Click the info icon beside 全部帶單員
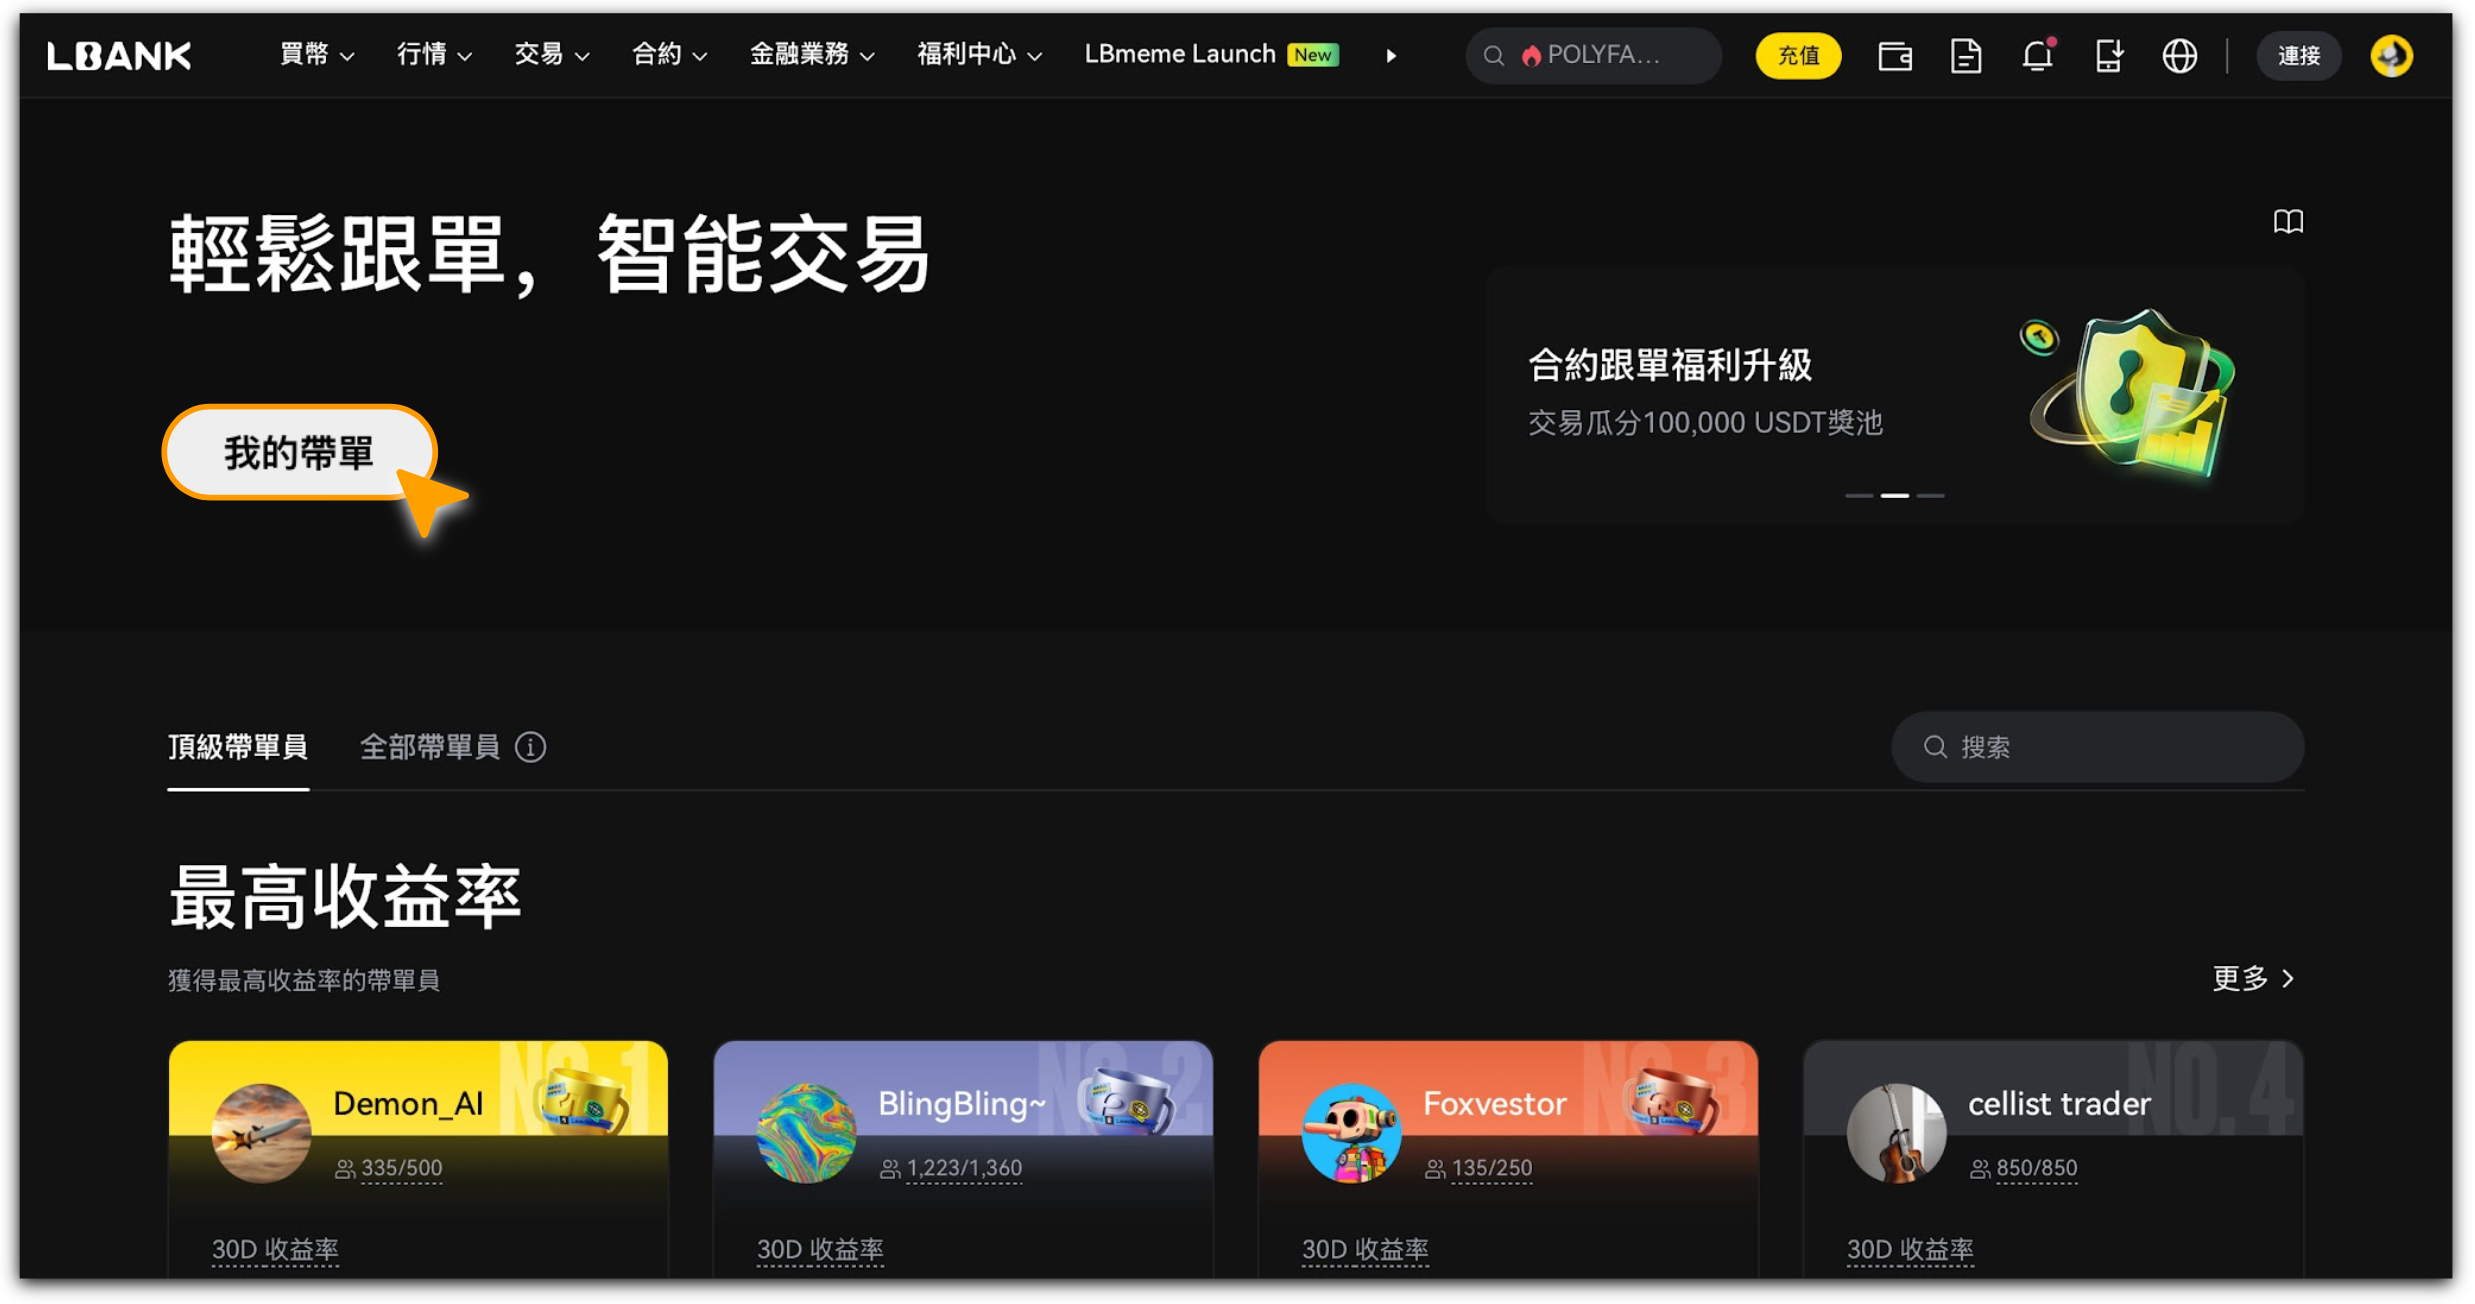2475x1304 pixels. tap(531, 747)
